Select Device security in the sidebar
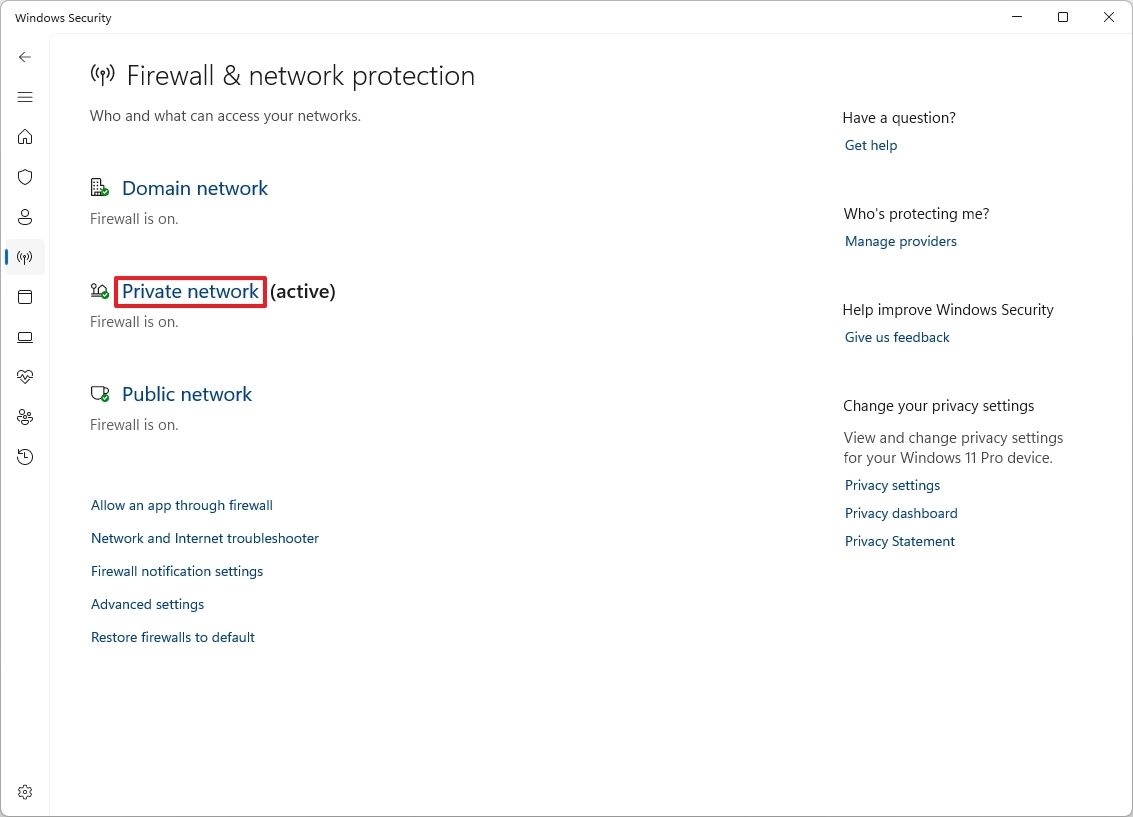Image resolution: width=1133 pixels, height=817 pixels. click(24, 337)
